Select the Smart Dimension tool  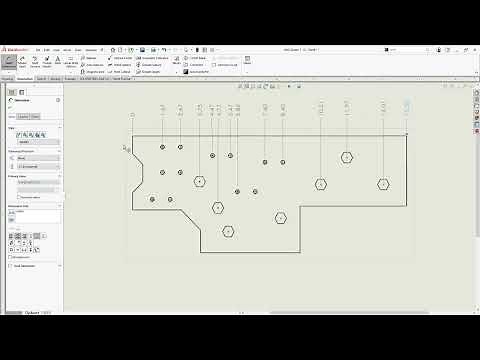point(9,62)
